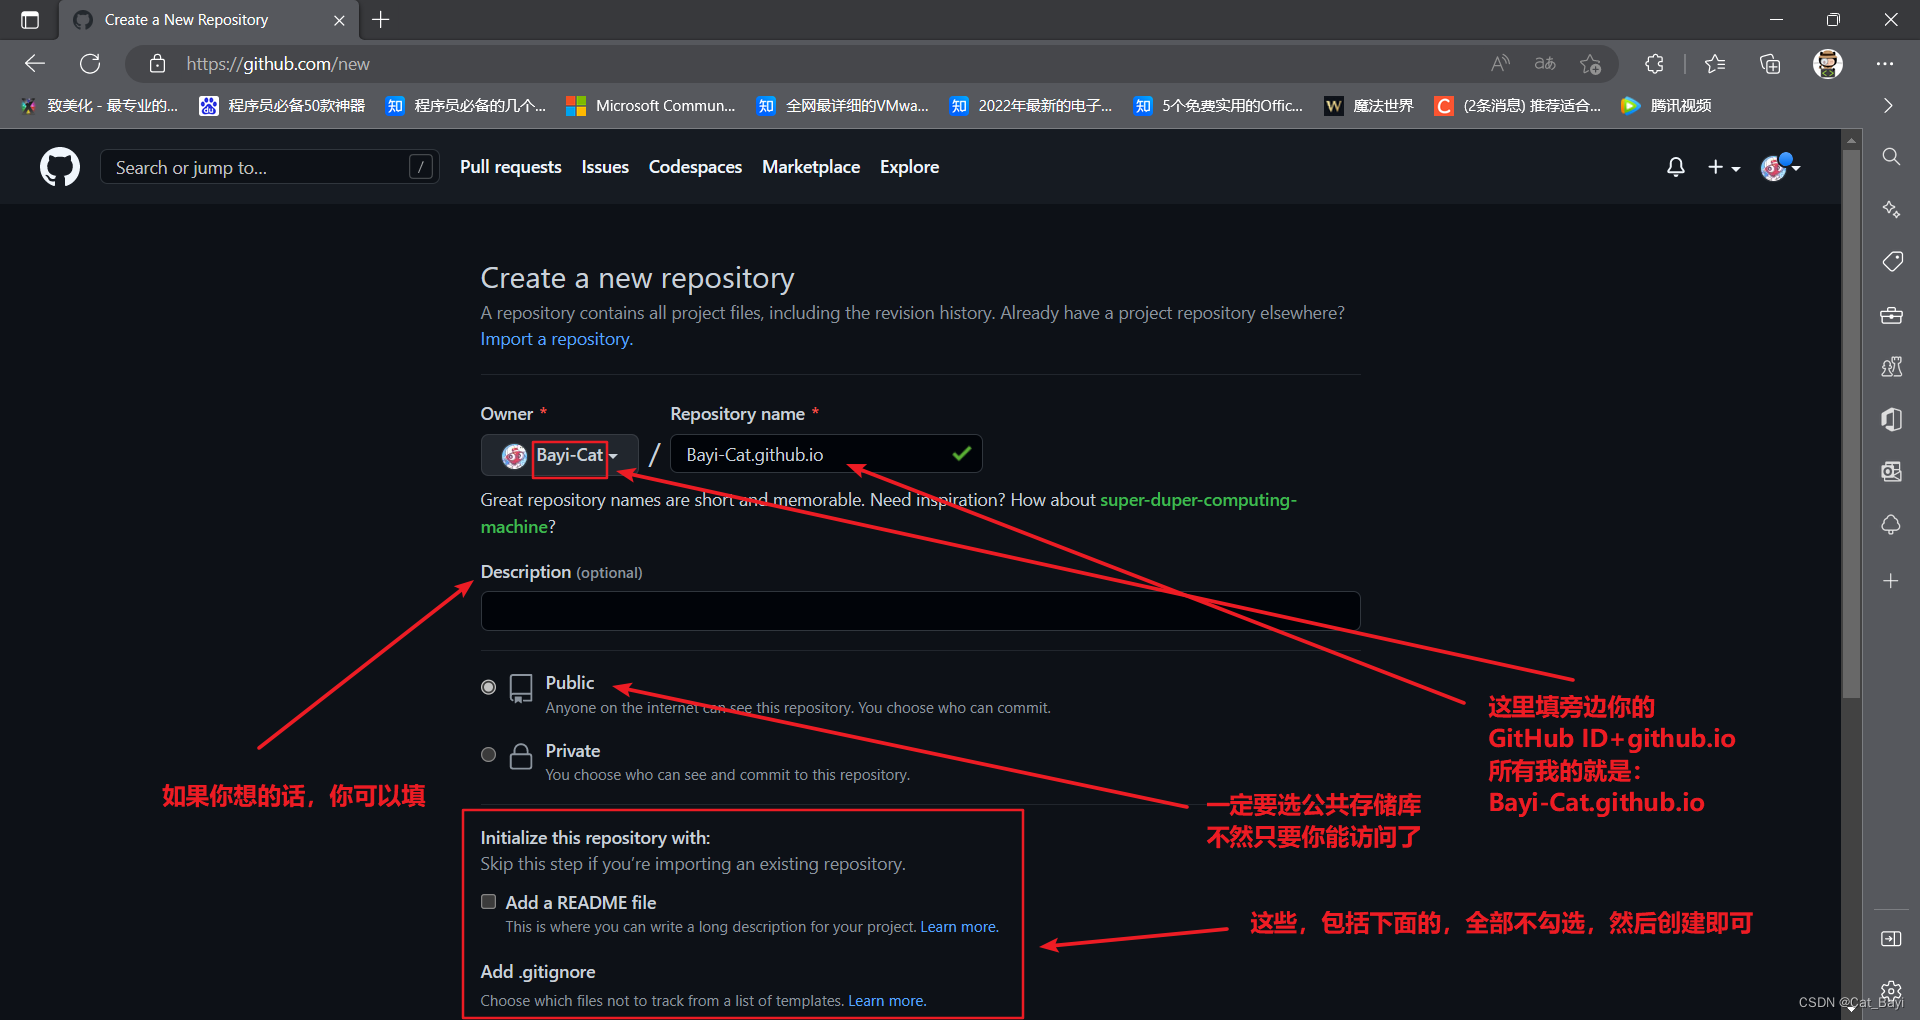Open Edge sidebar shopping tag icon
Screen dimensions: 1920x1020
(x=1891, y=262)
